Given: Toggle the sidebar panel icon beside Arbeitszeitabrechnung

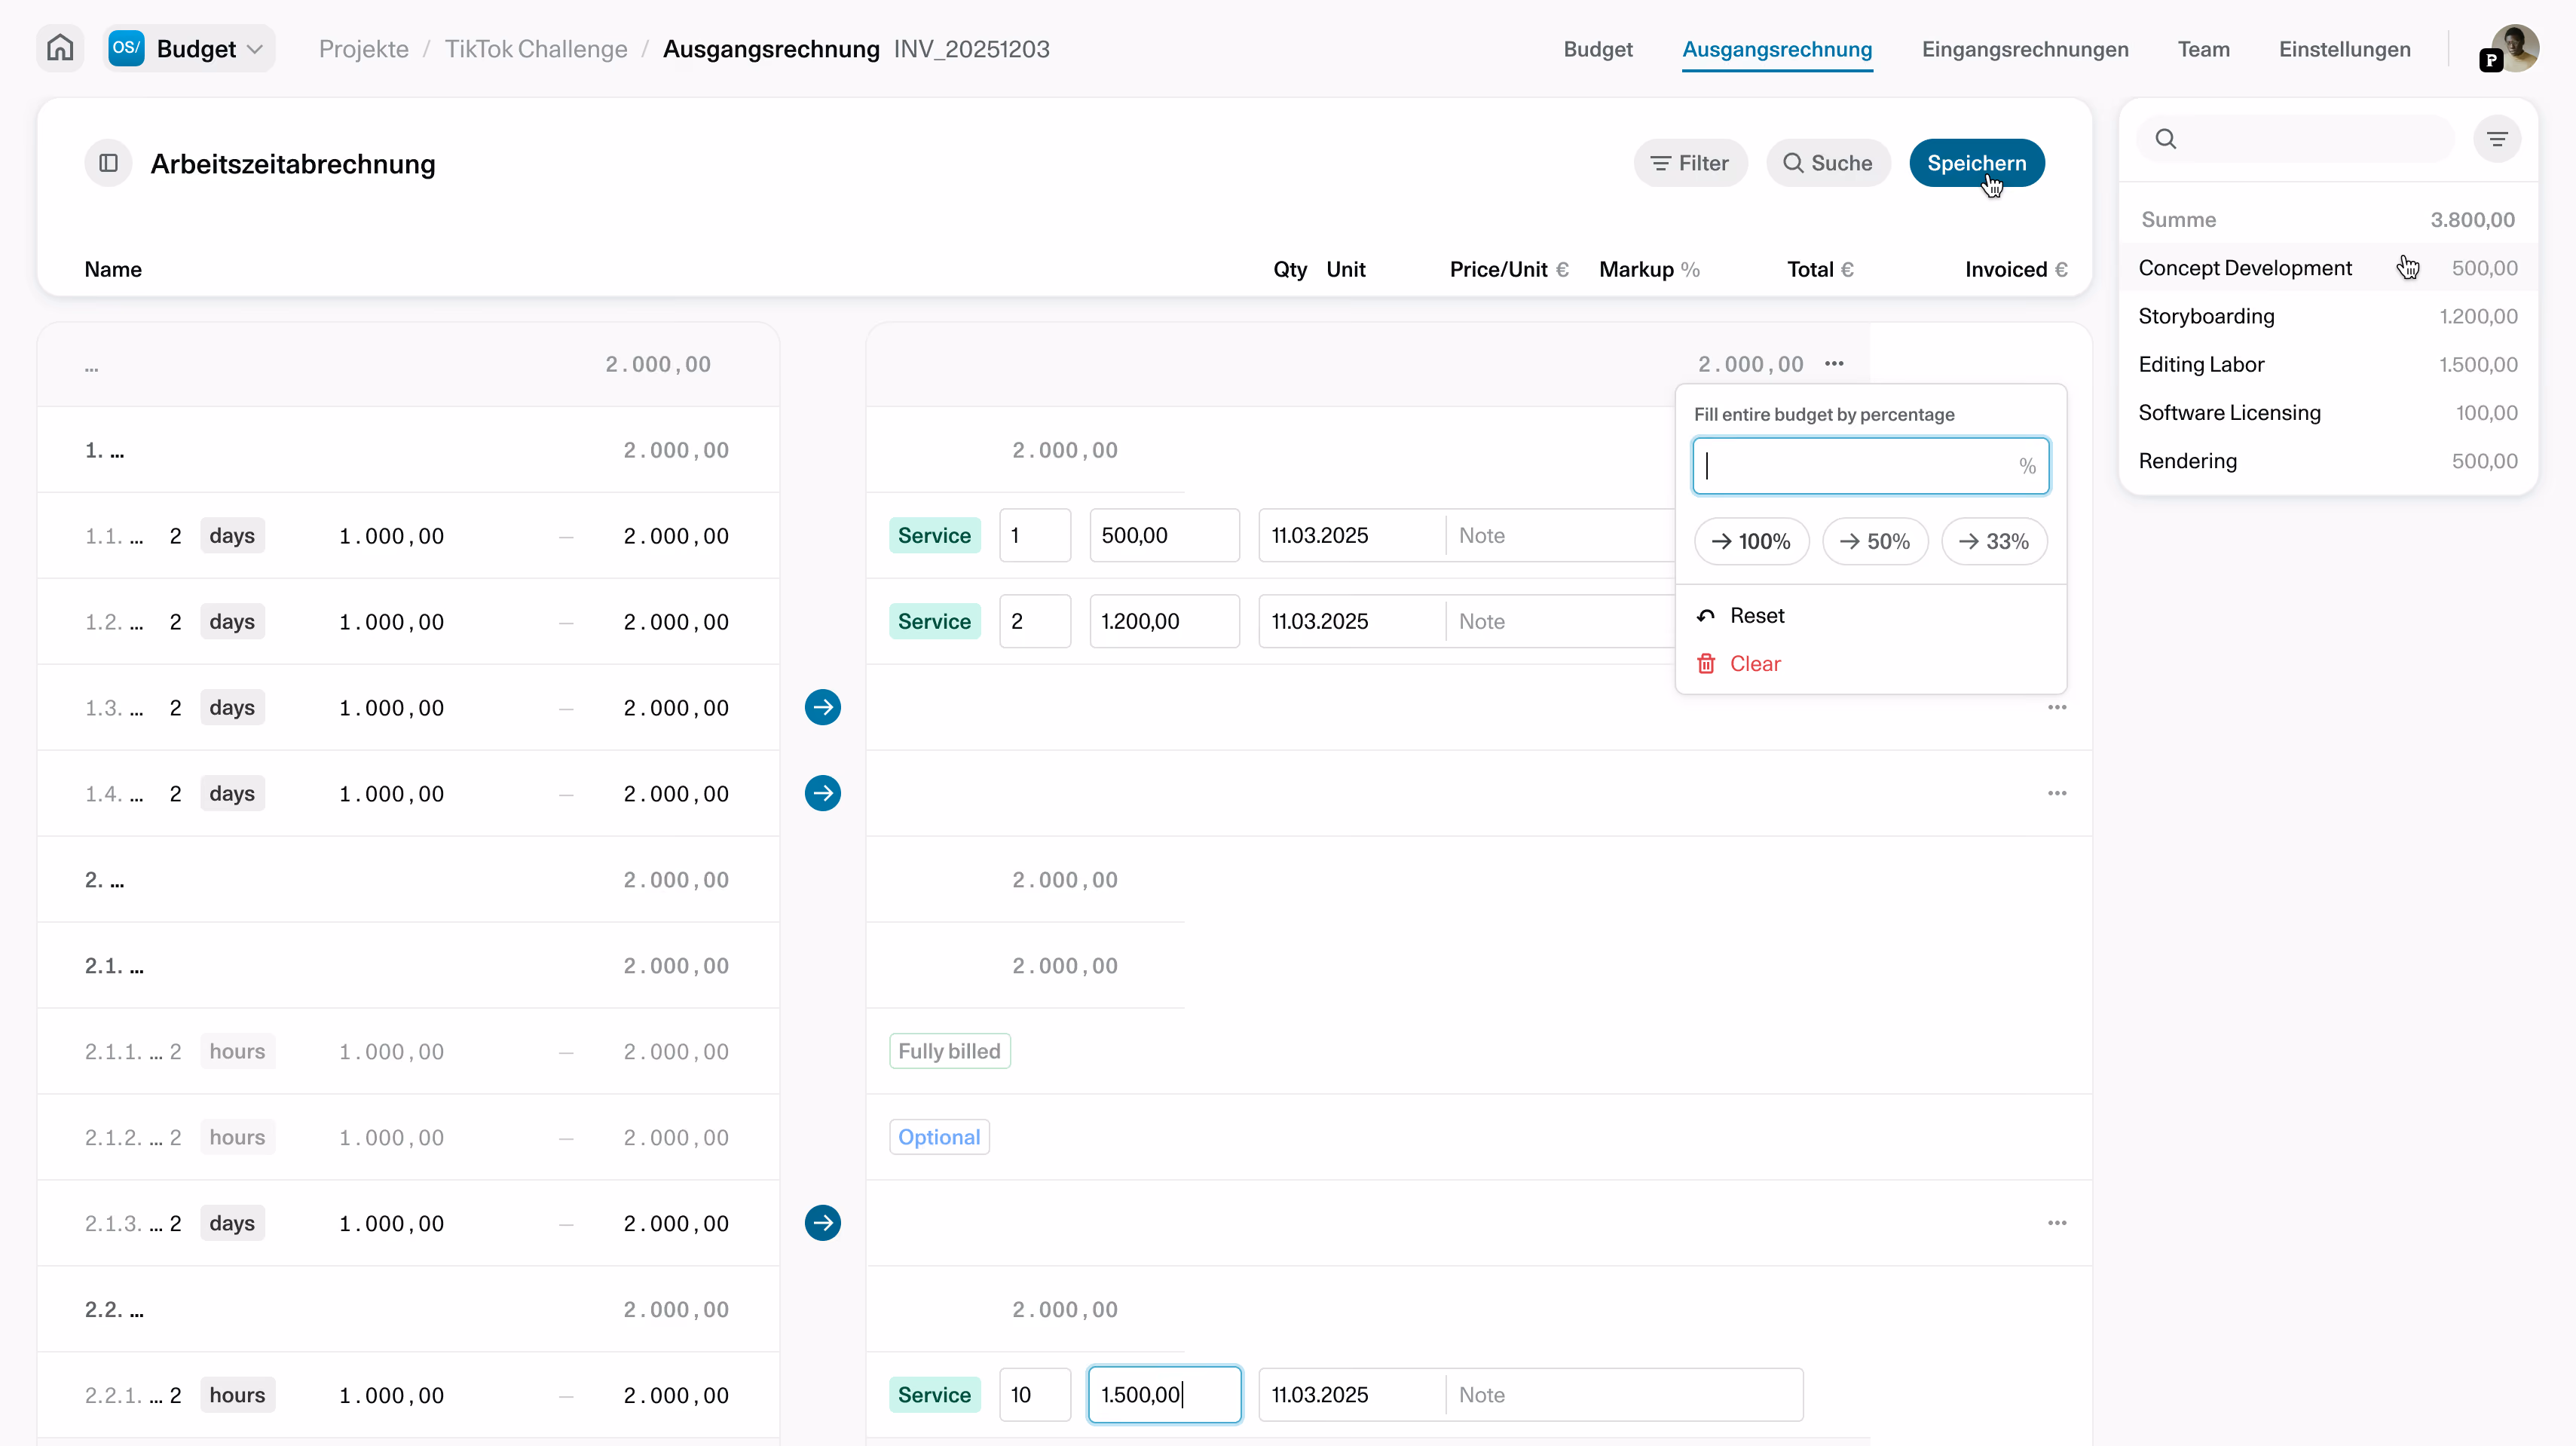Looking at the screenshot, I should 109,163.
